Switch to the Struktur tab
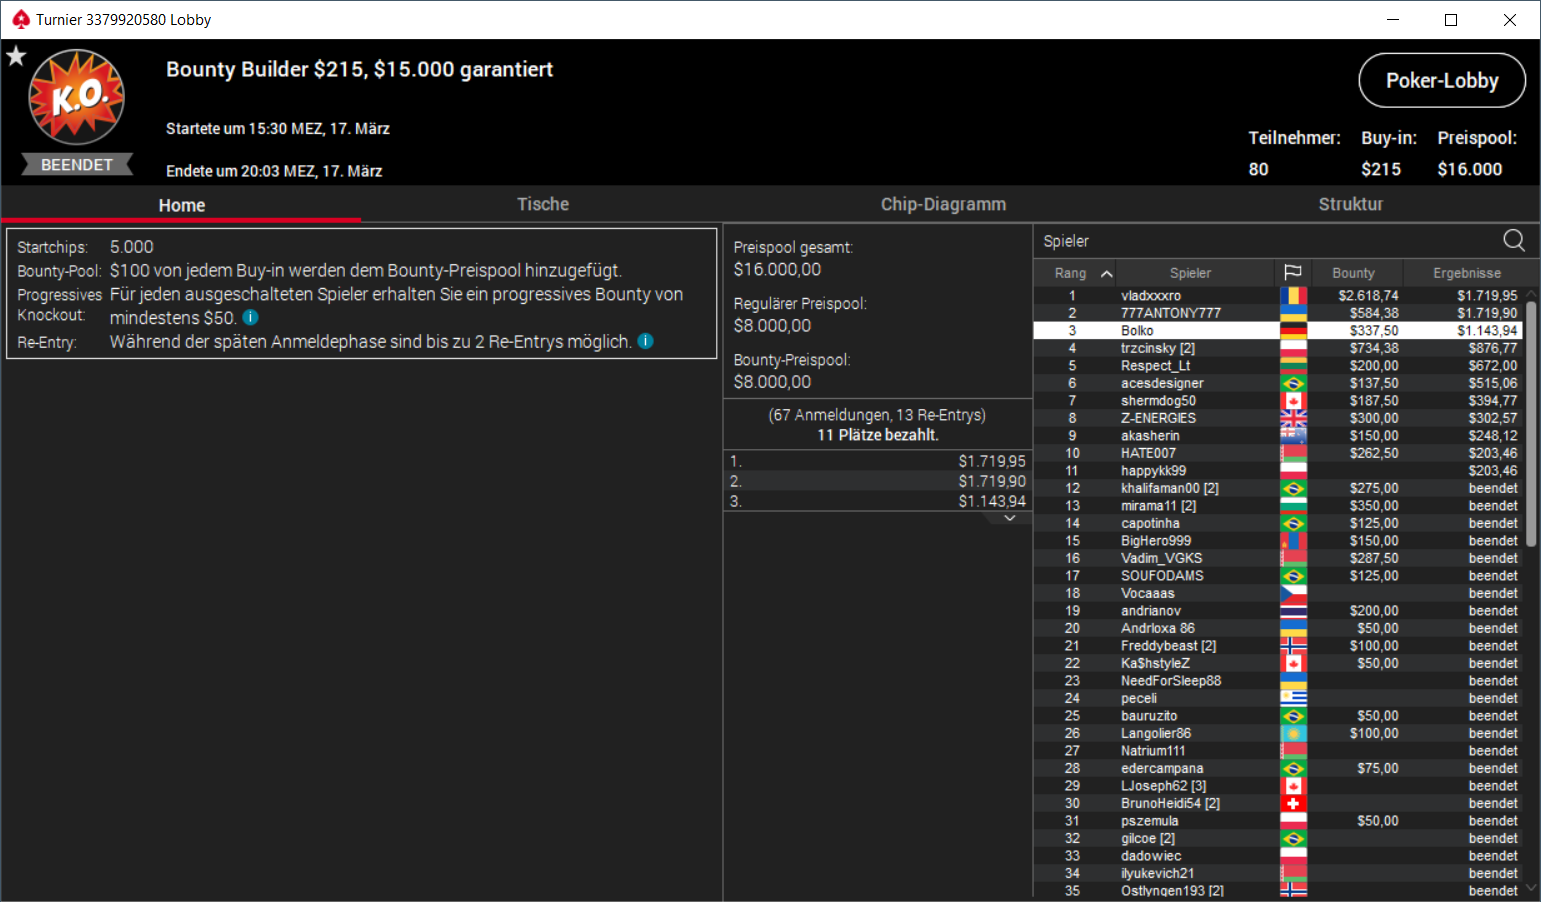The image size is (1541, 902). [1350, 204]
